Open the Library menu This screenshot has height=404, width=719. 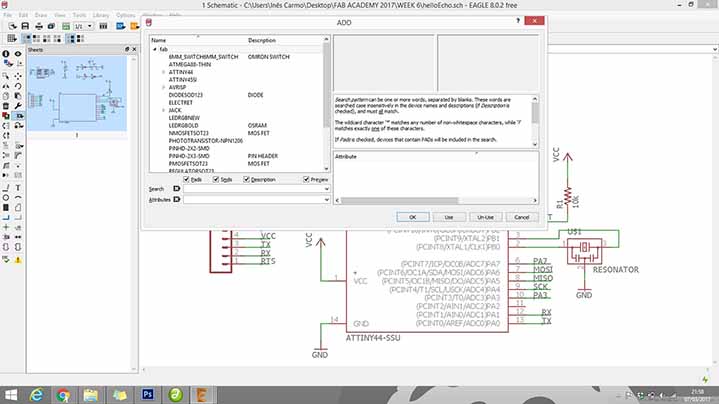(101, 15)
